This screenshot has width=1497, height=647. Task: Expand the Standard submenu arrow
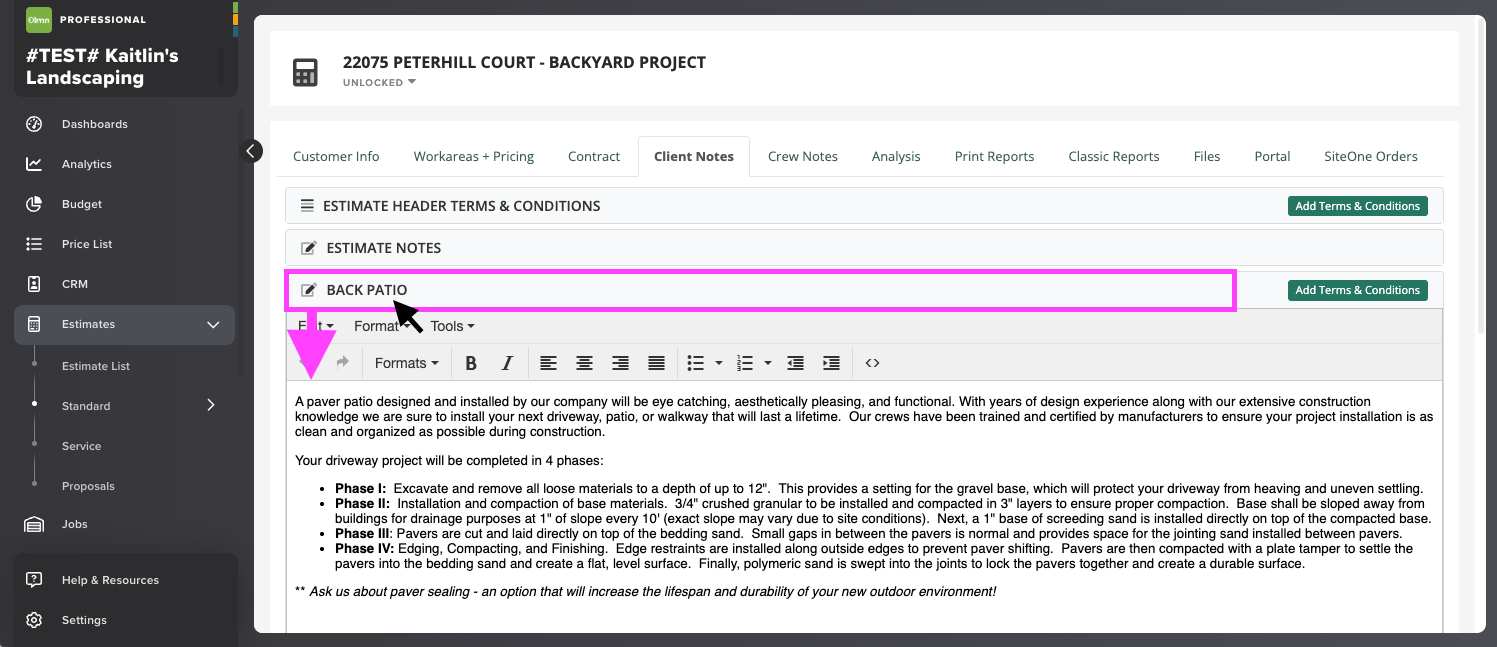(x=211, y=405)
